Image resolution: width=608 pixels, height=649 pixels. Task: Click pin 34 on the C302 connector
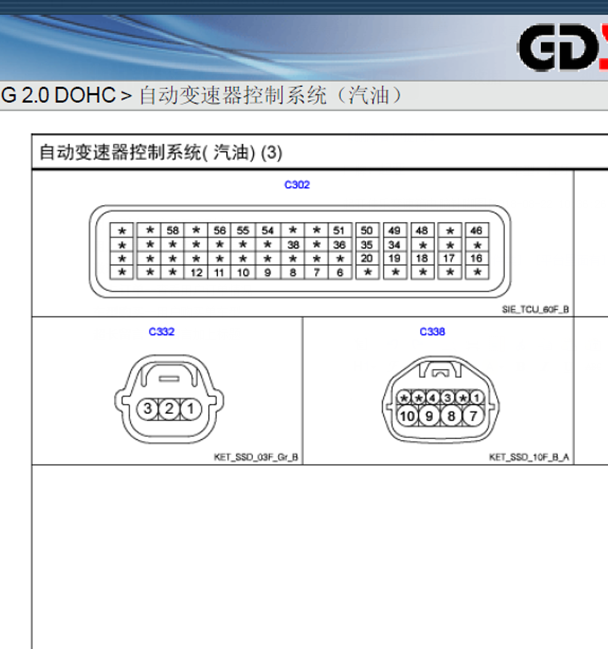coord(394,245)
